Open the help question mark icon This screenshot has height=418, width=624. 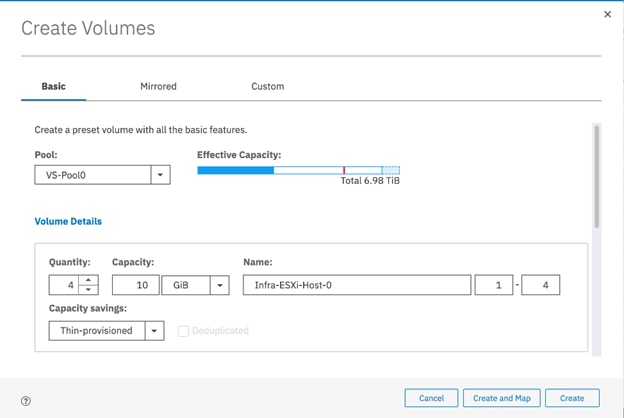point(26,401)
